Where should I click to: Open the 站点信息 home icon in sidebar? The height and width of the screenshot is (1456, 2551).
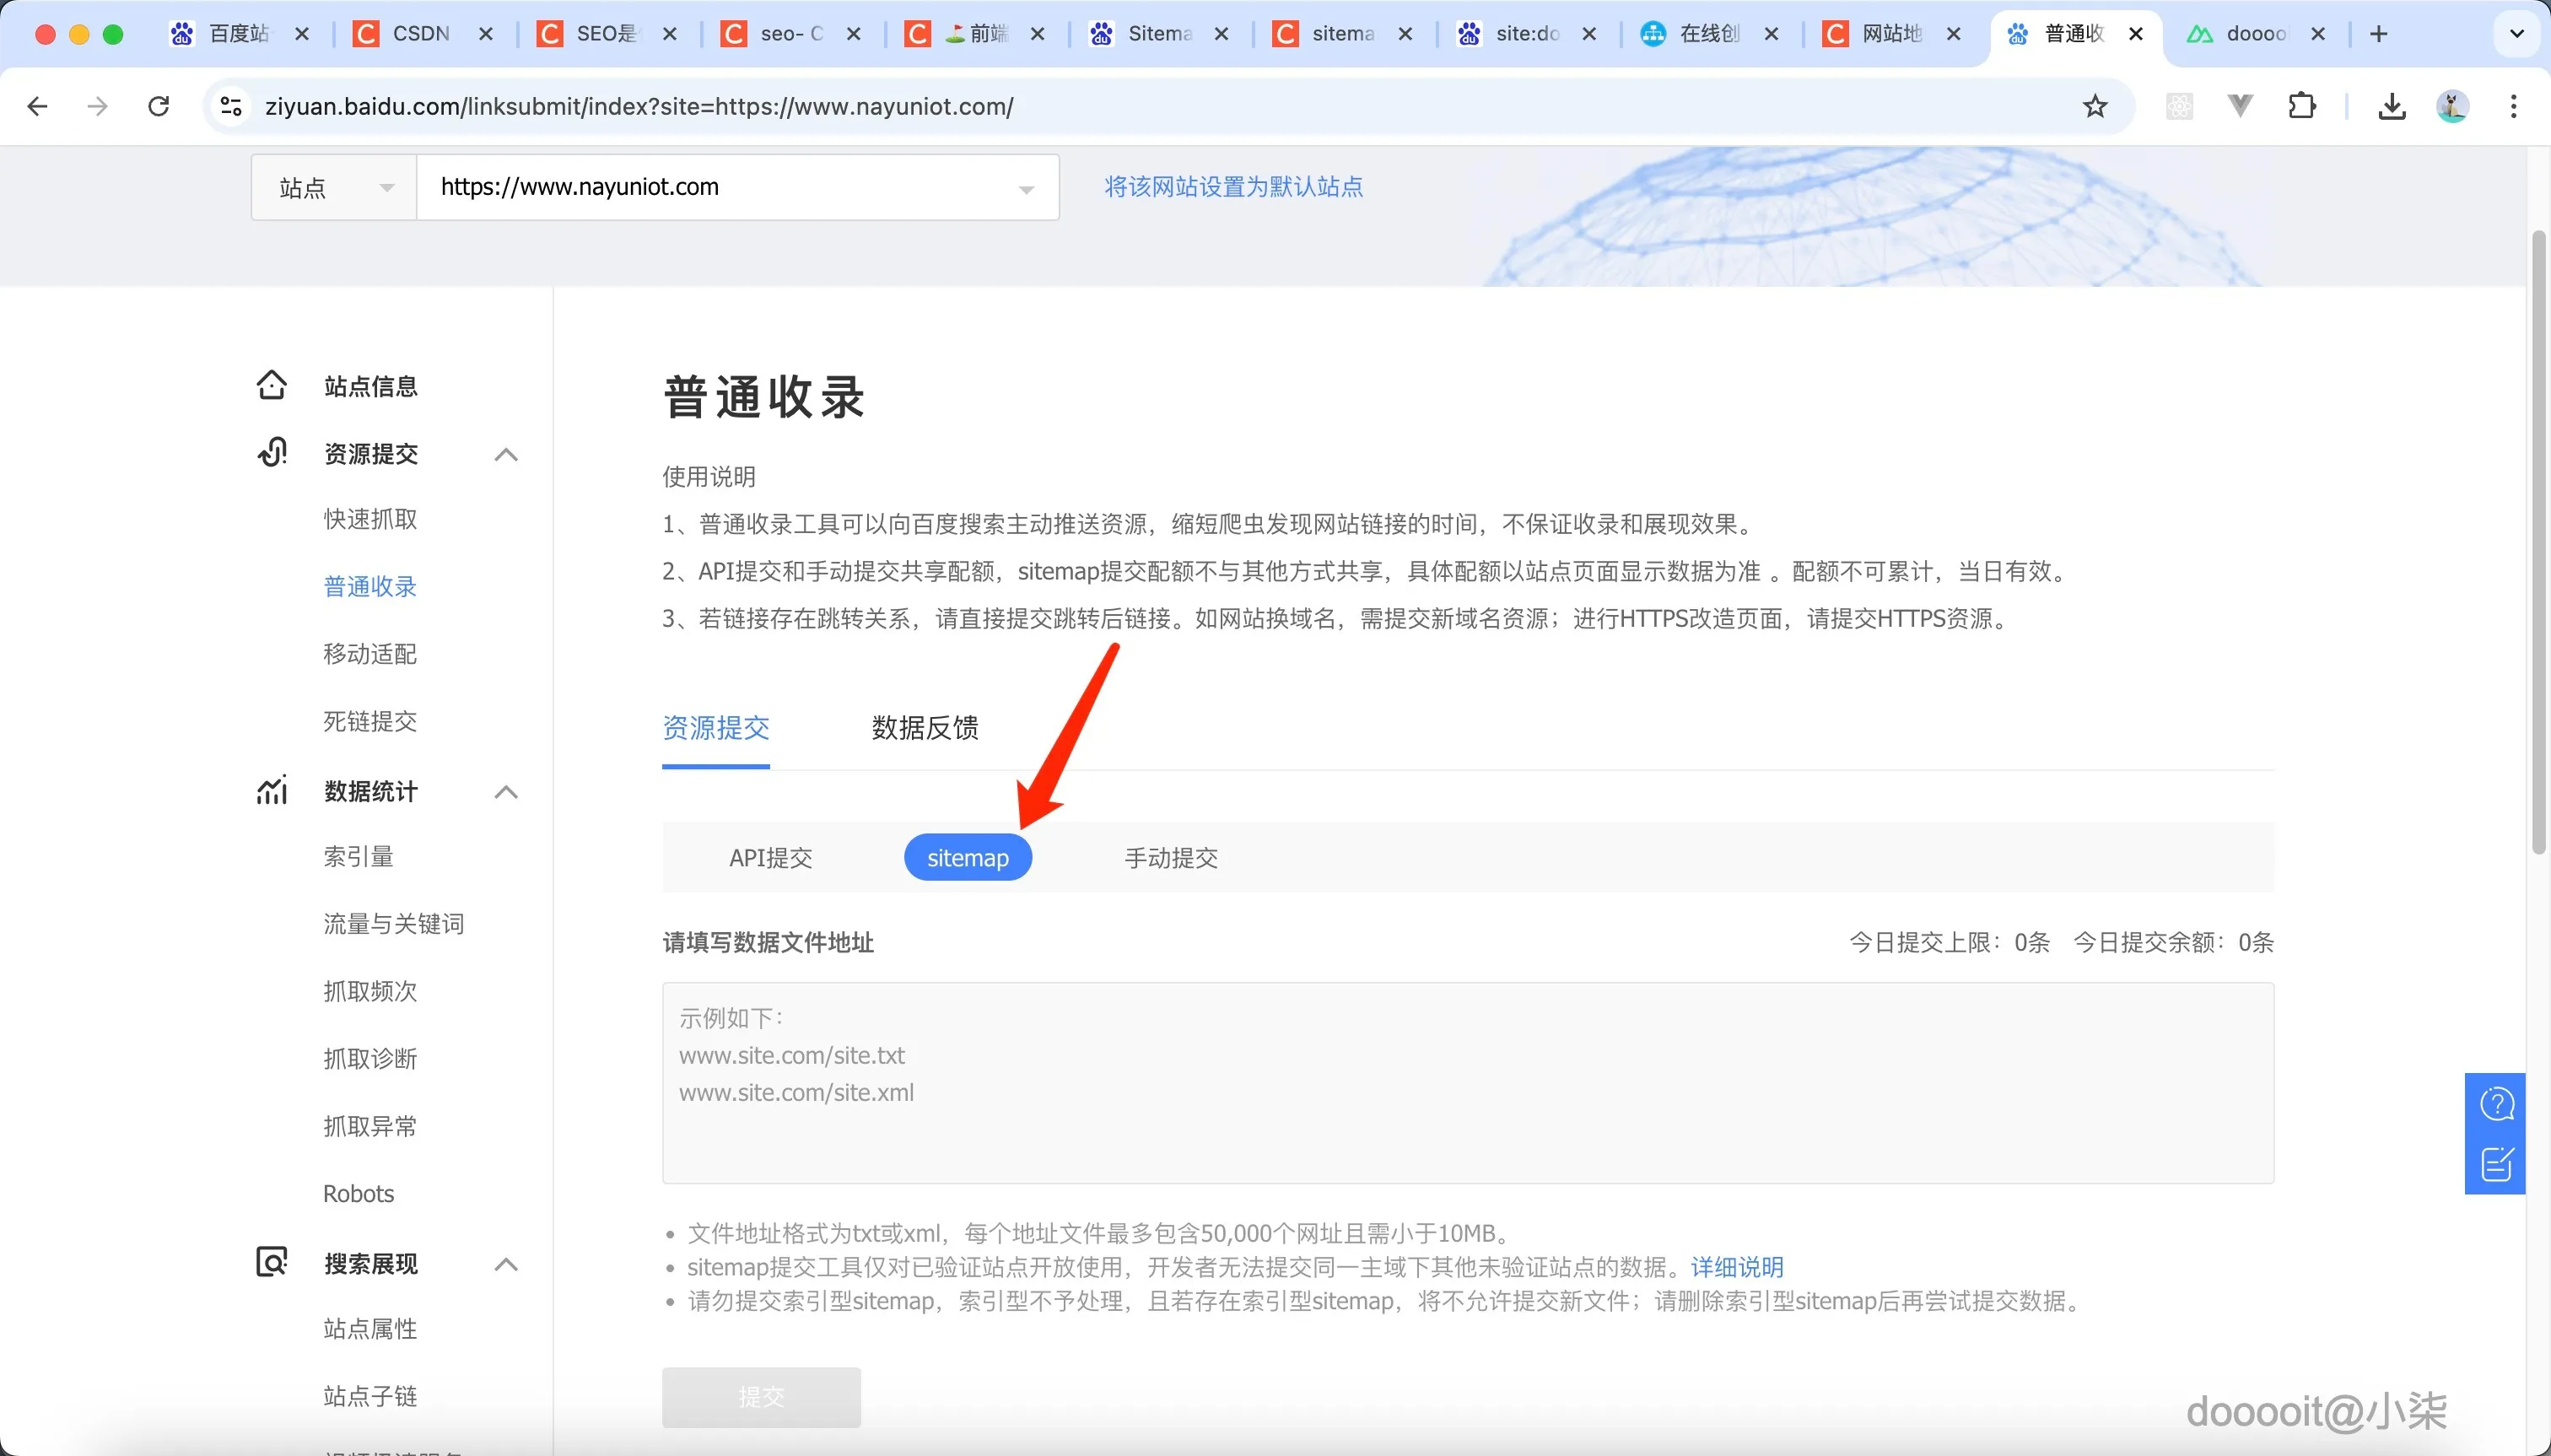pyautogui.click(x=271, y=385)
